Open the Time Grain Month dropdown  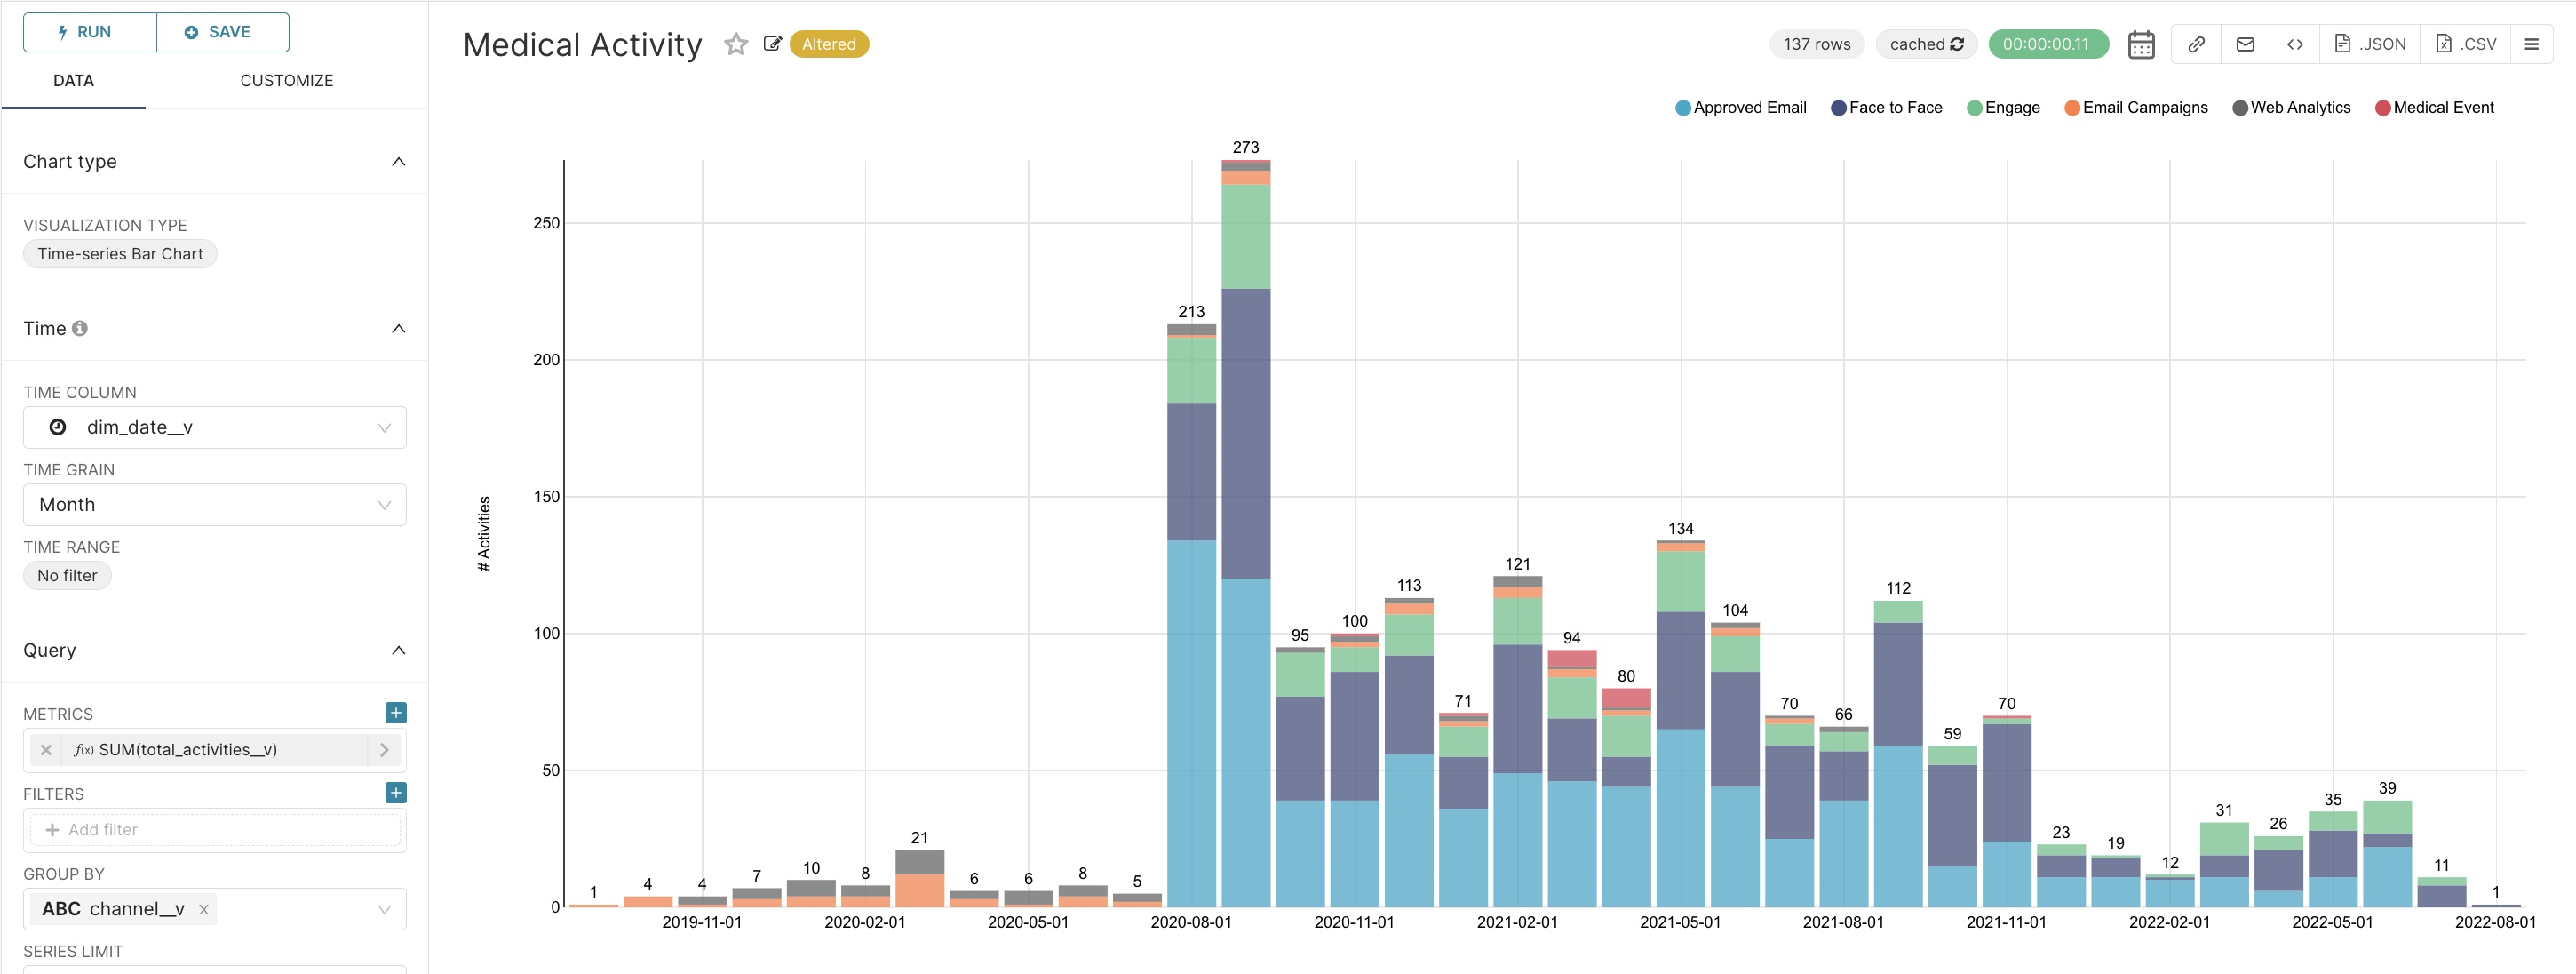214,505
